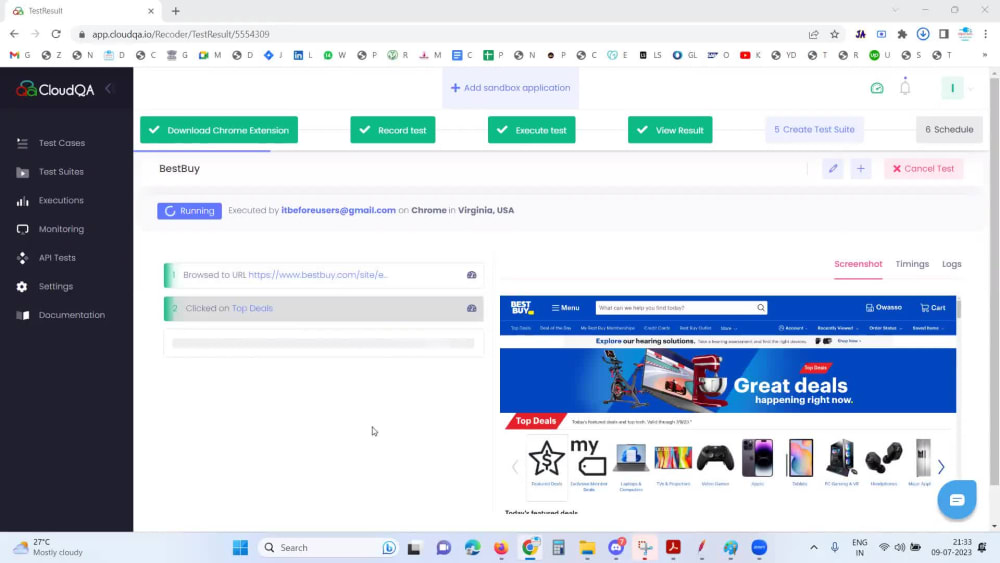This screenshot has width=1000, height=563.
Task: Open Adobe Acrobat from taskbar
Action: point(673,548)
